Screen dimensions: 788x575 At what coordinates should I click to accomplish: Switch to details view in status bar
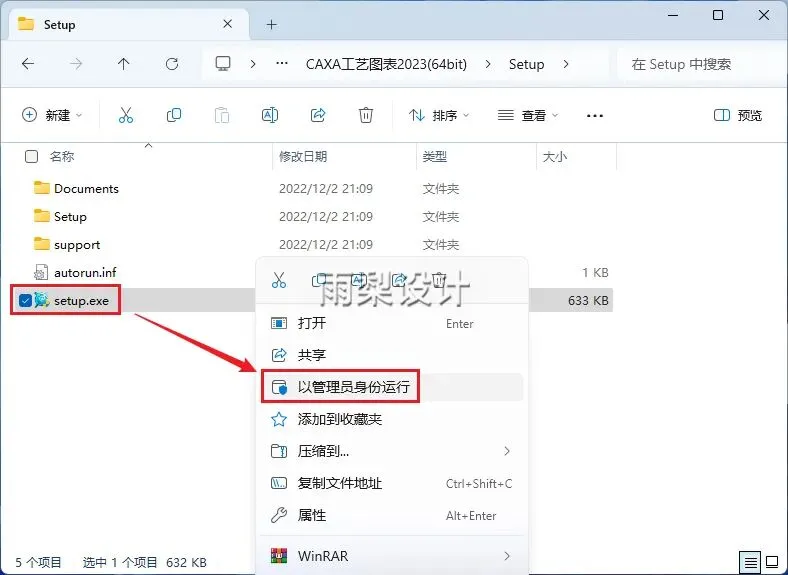coord(750,562)
